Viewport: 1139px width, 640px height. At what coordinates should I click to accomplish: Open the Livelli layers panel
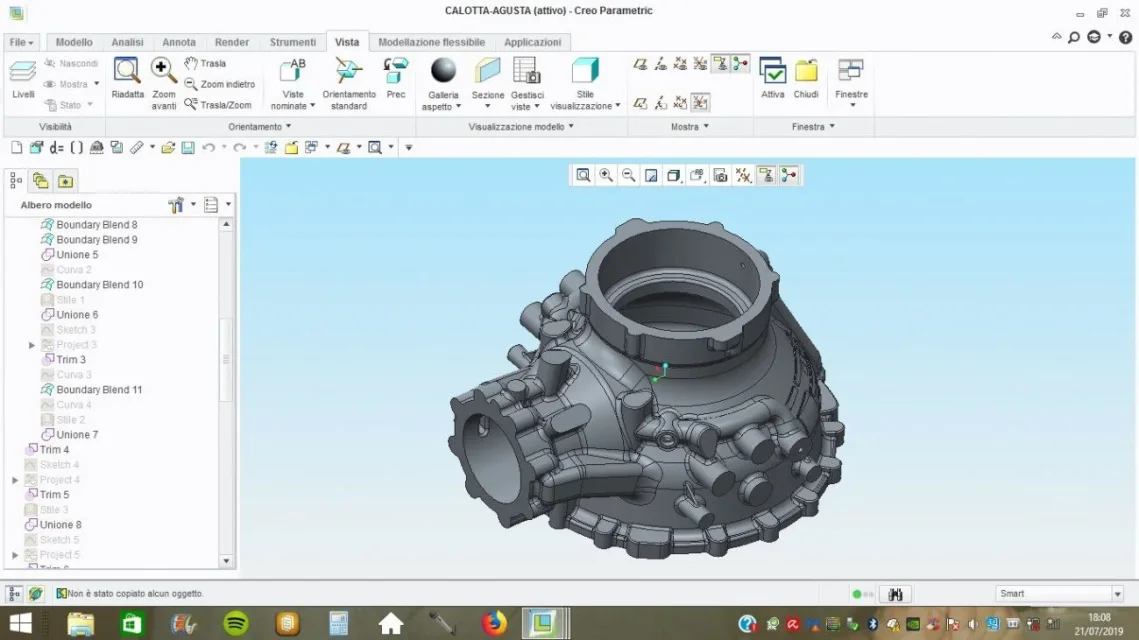[x=23, y=78]
